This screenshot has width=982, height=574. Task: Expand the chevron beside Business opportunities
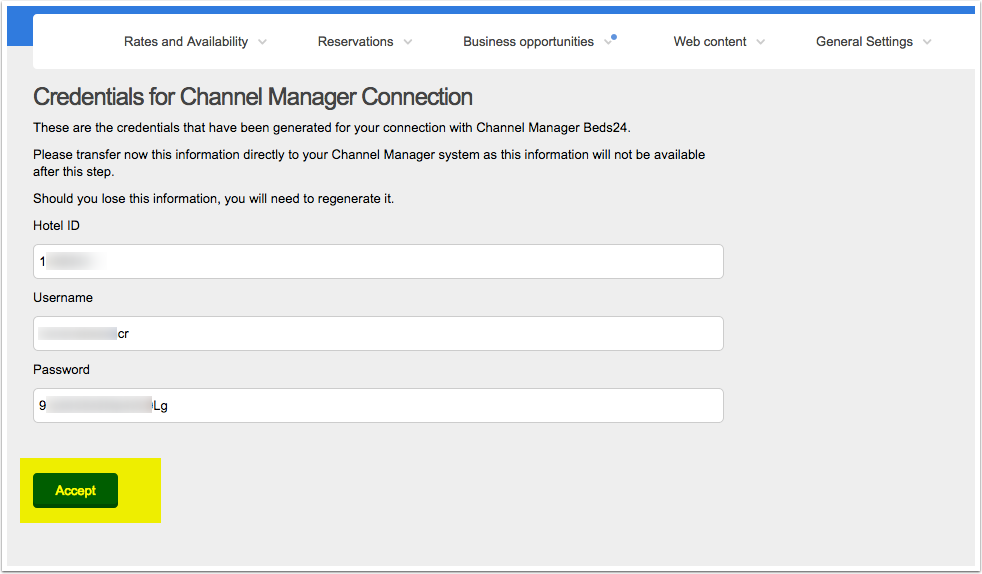click(x=607, y=42)
